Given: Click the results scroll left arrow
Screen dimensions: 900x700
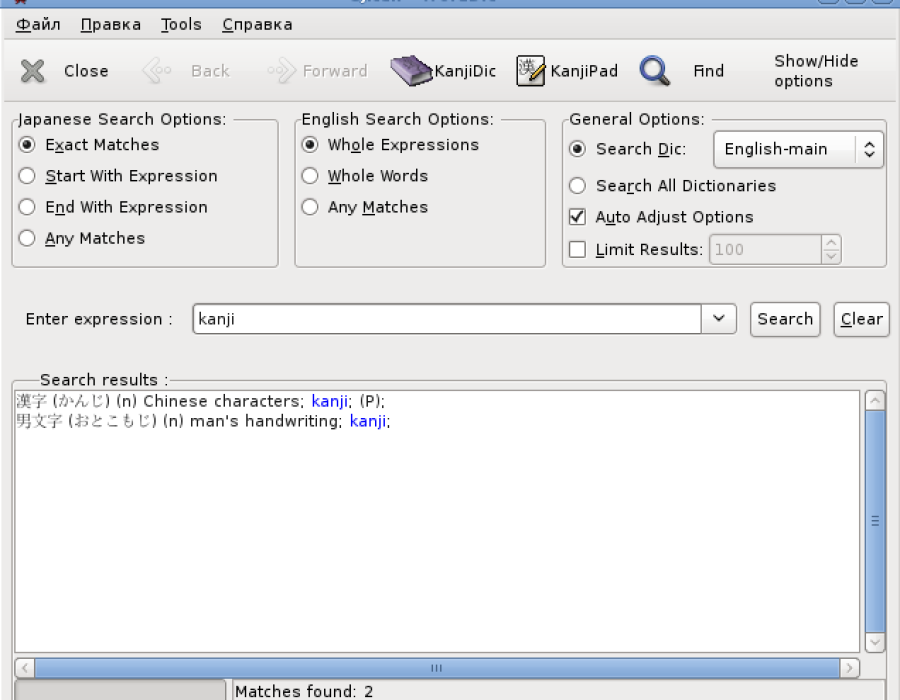Looking at the screenshot, I should tap(25, 668).
